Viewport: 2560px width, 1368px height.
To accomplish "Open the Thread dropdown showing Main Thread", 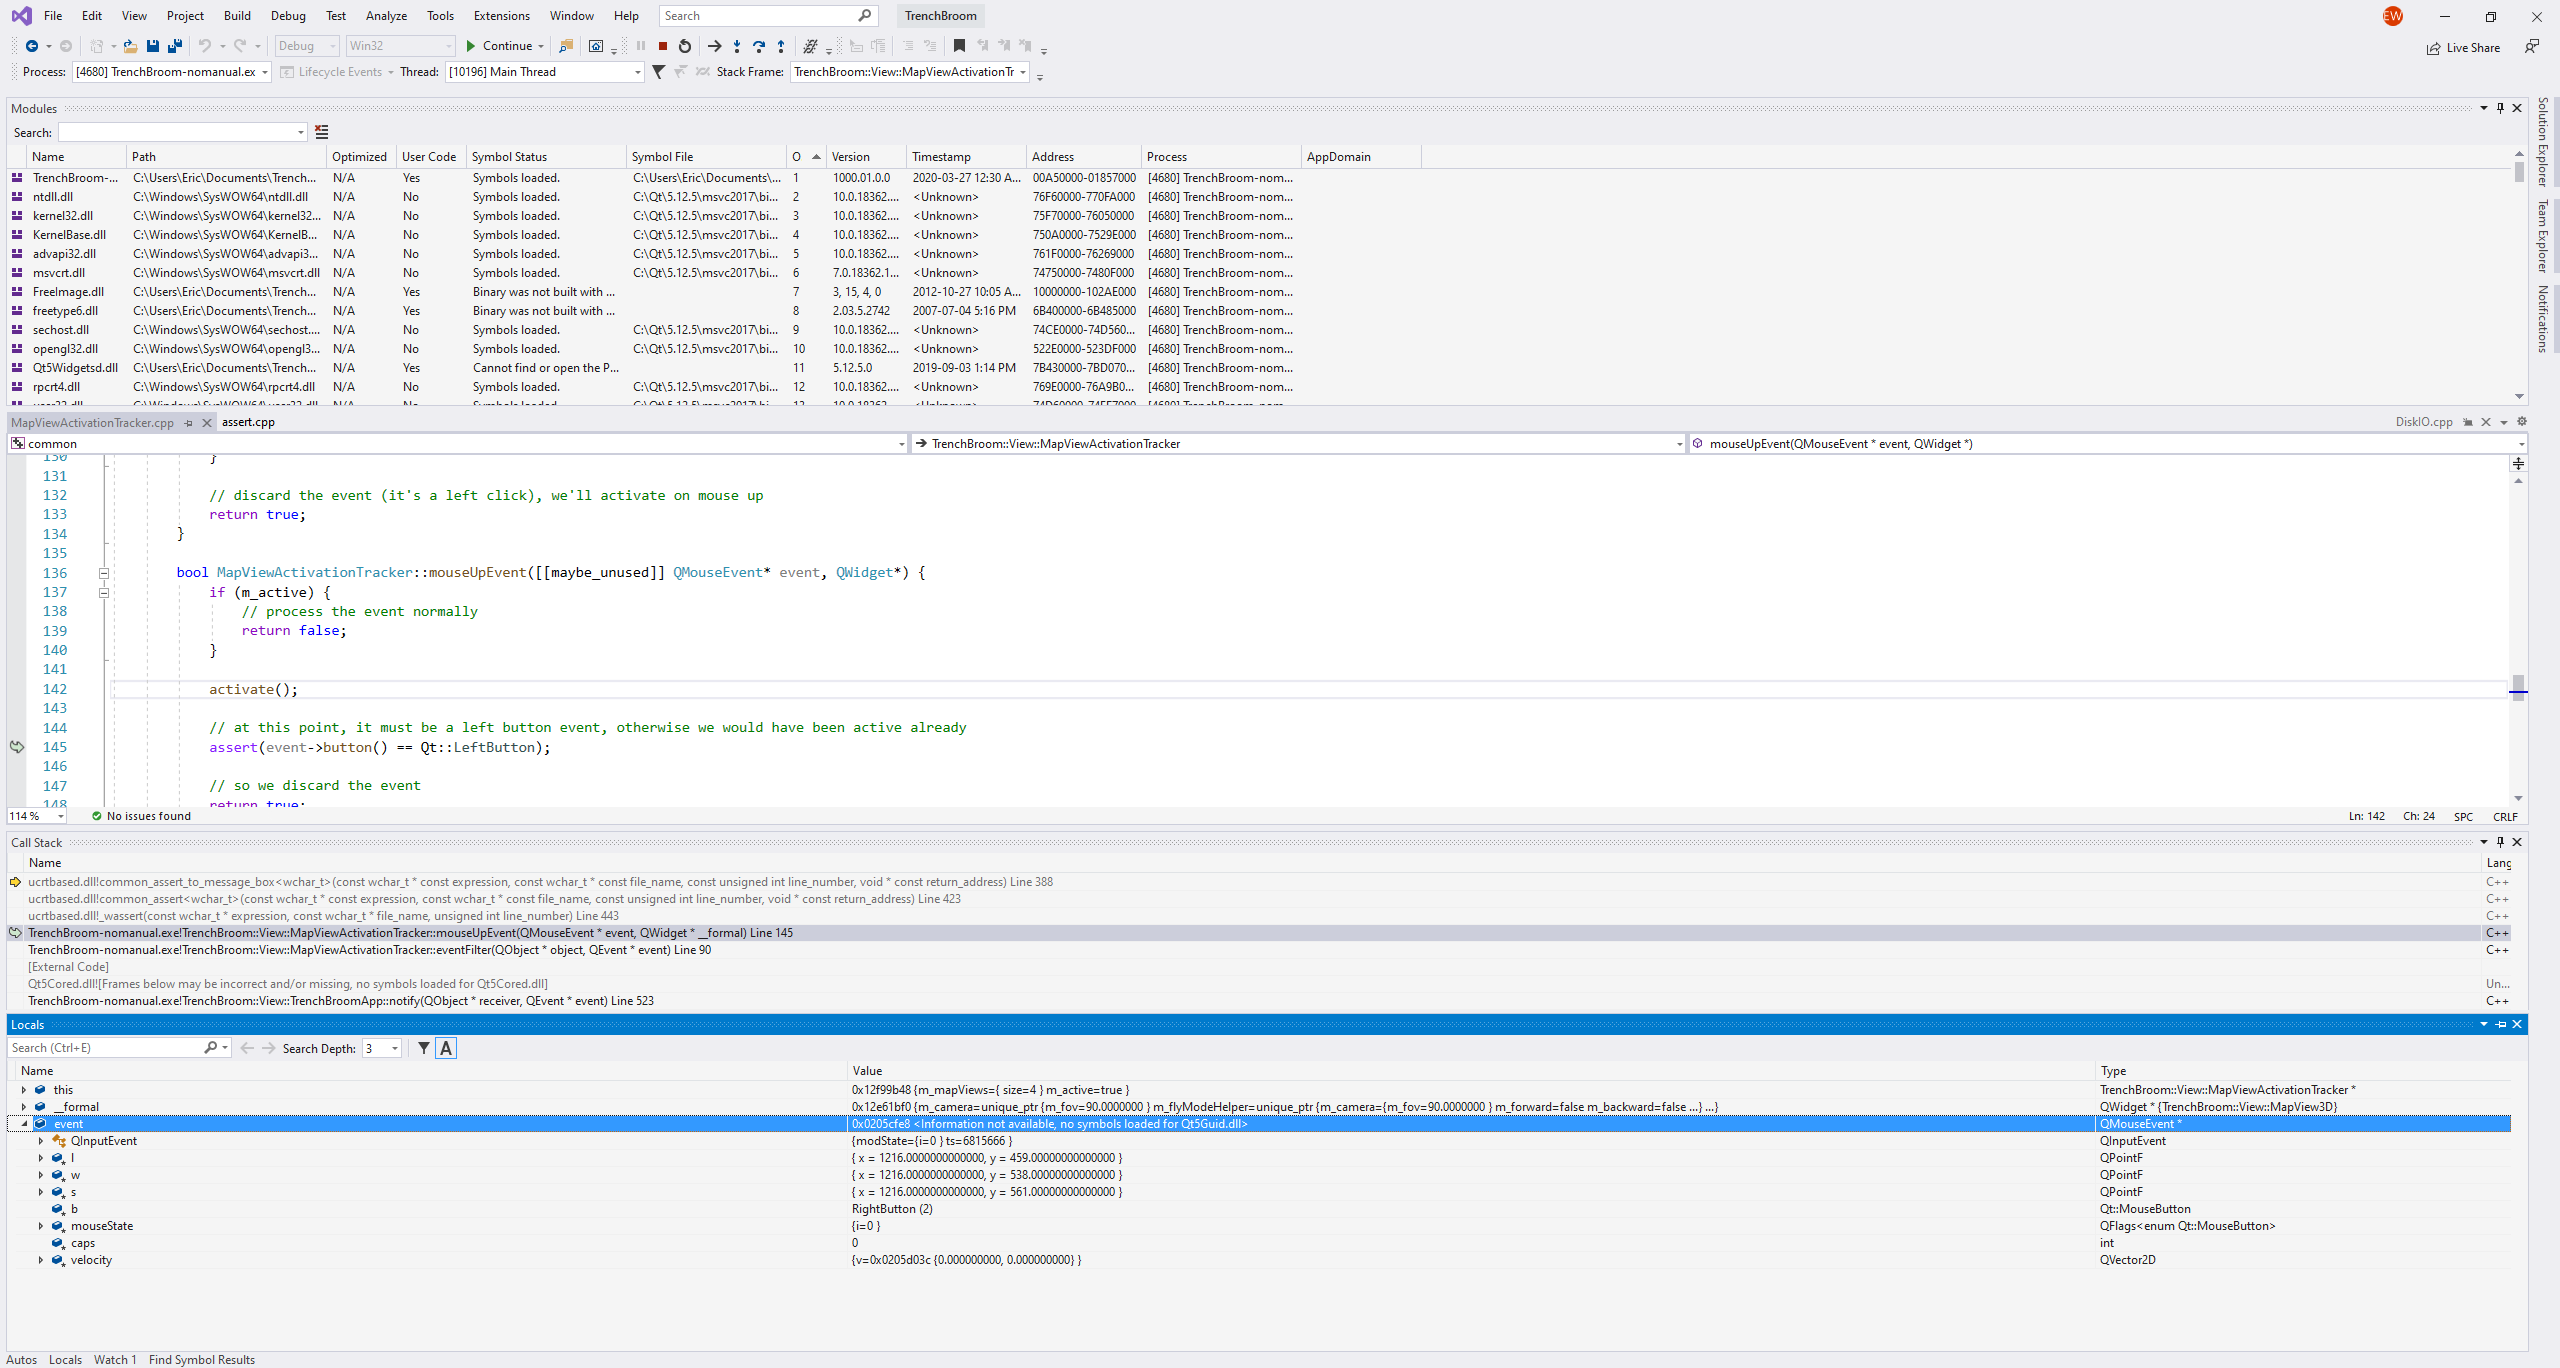I will coord(545,72).
